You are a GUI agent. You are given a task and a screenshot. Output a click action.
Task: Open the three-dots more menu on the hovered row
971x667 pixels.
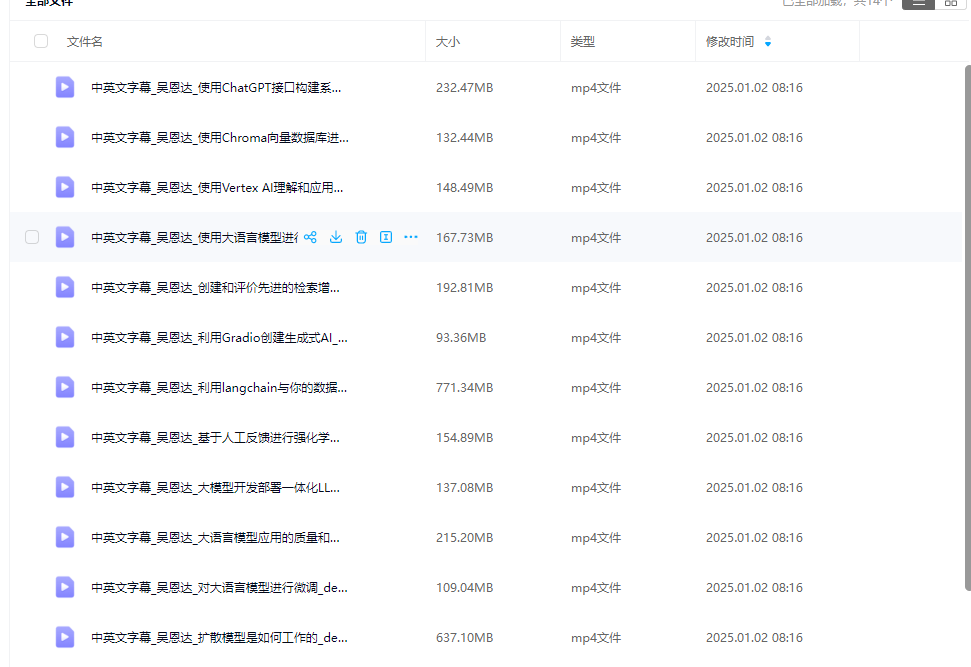[411, 237]
